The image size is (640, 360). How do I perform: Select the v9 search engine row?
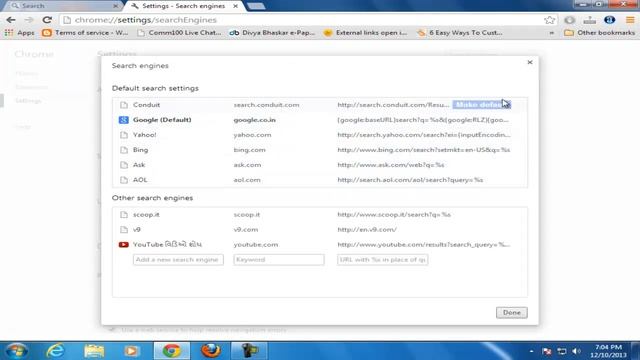tap(320, 229)
